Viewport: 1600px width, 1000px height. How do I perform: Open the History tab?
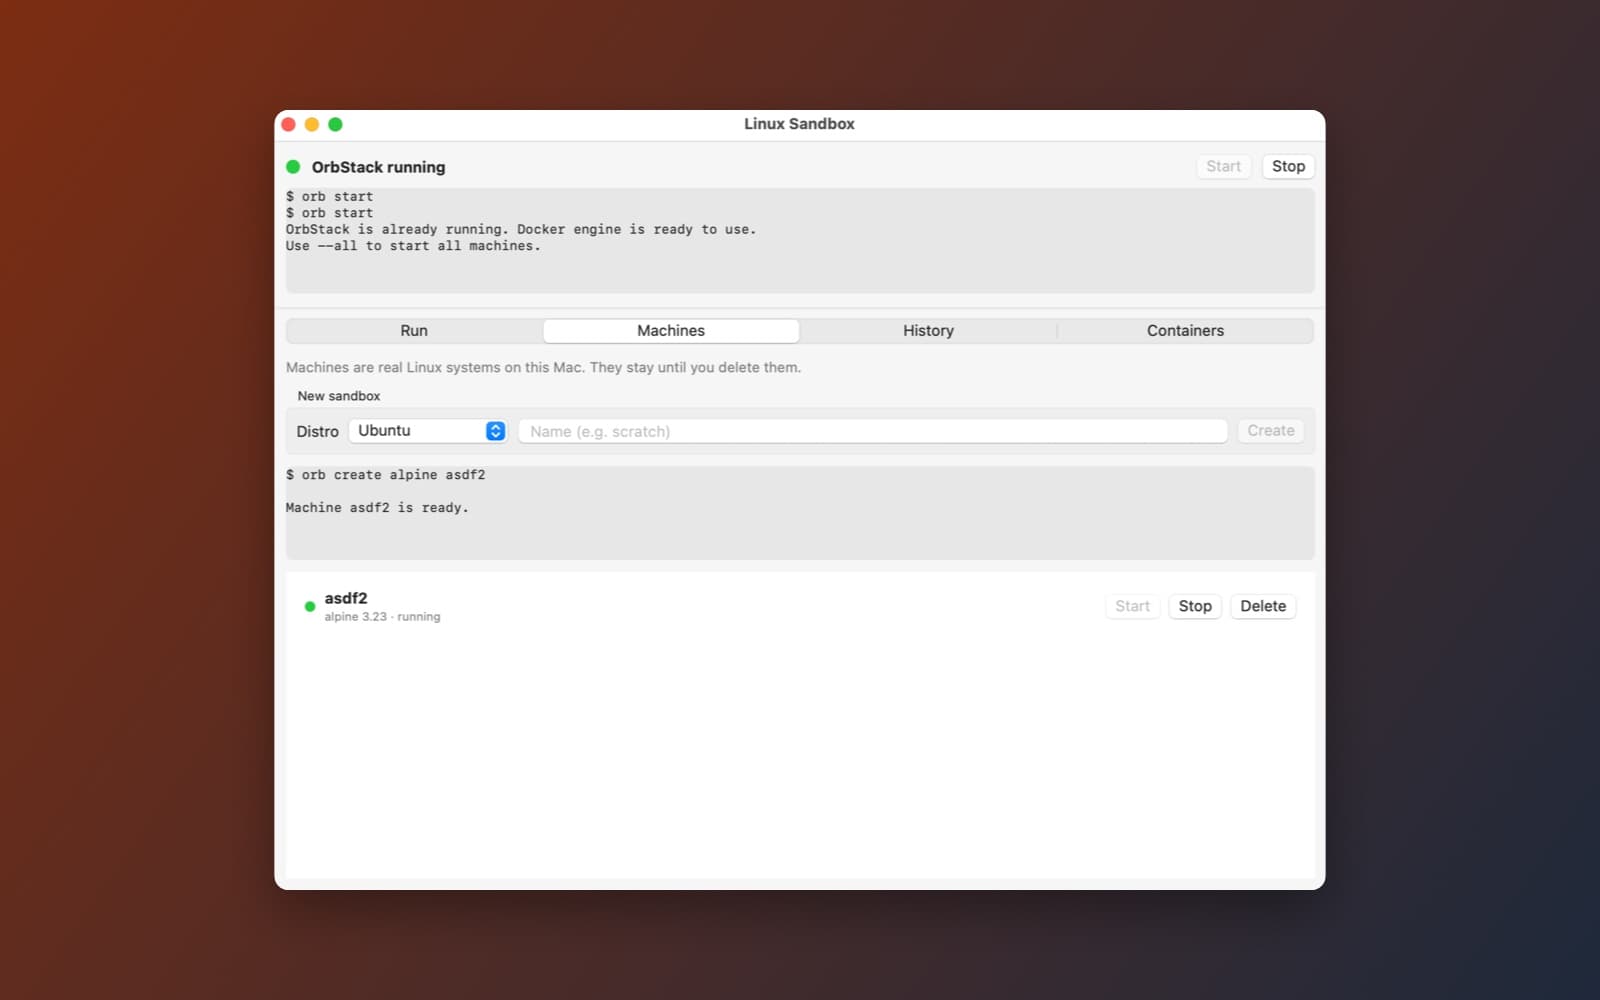point(928,331)
